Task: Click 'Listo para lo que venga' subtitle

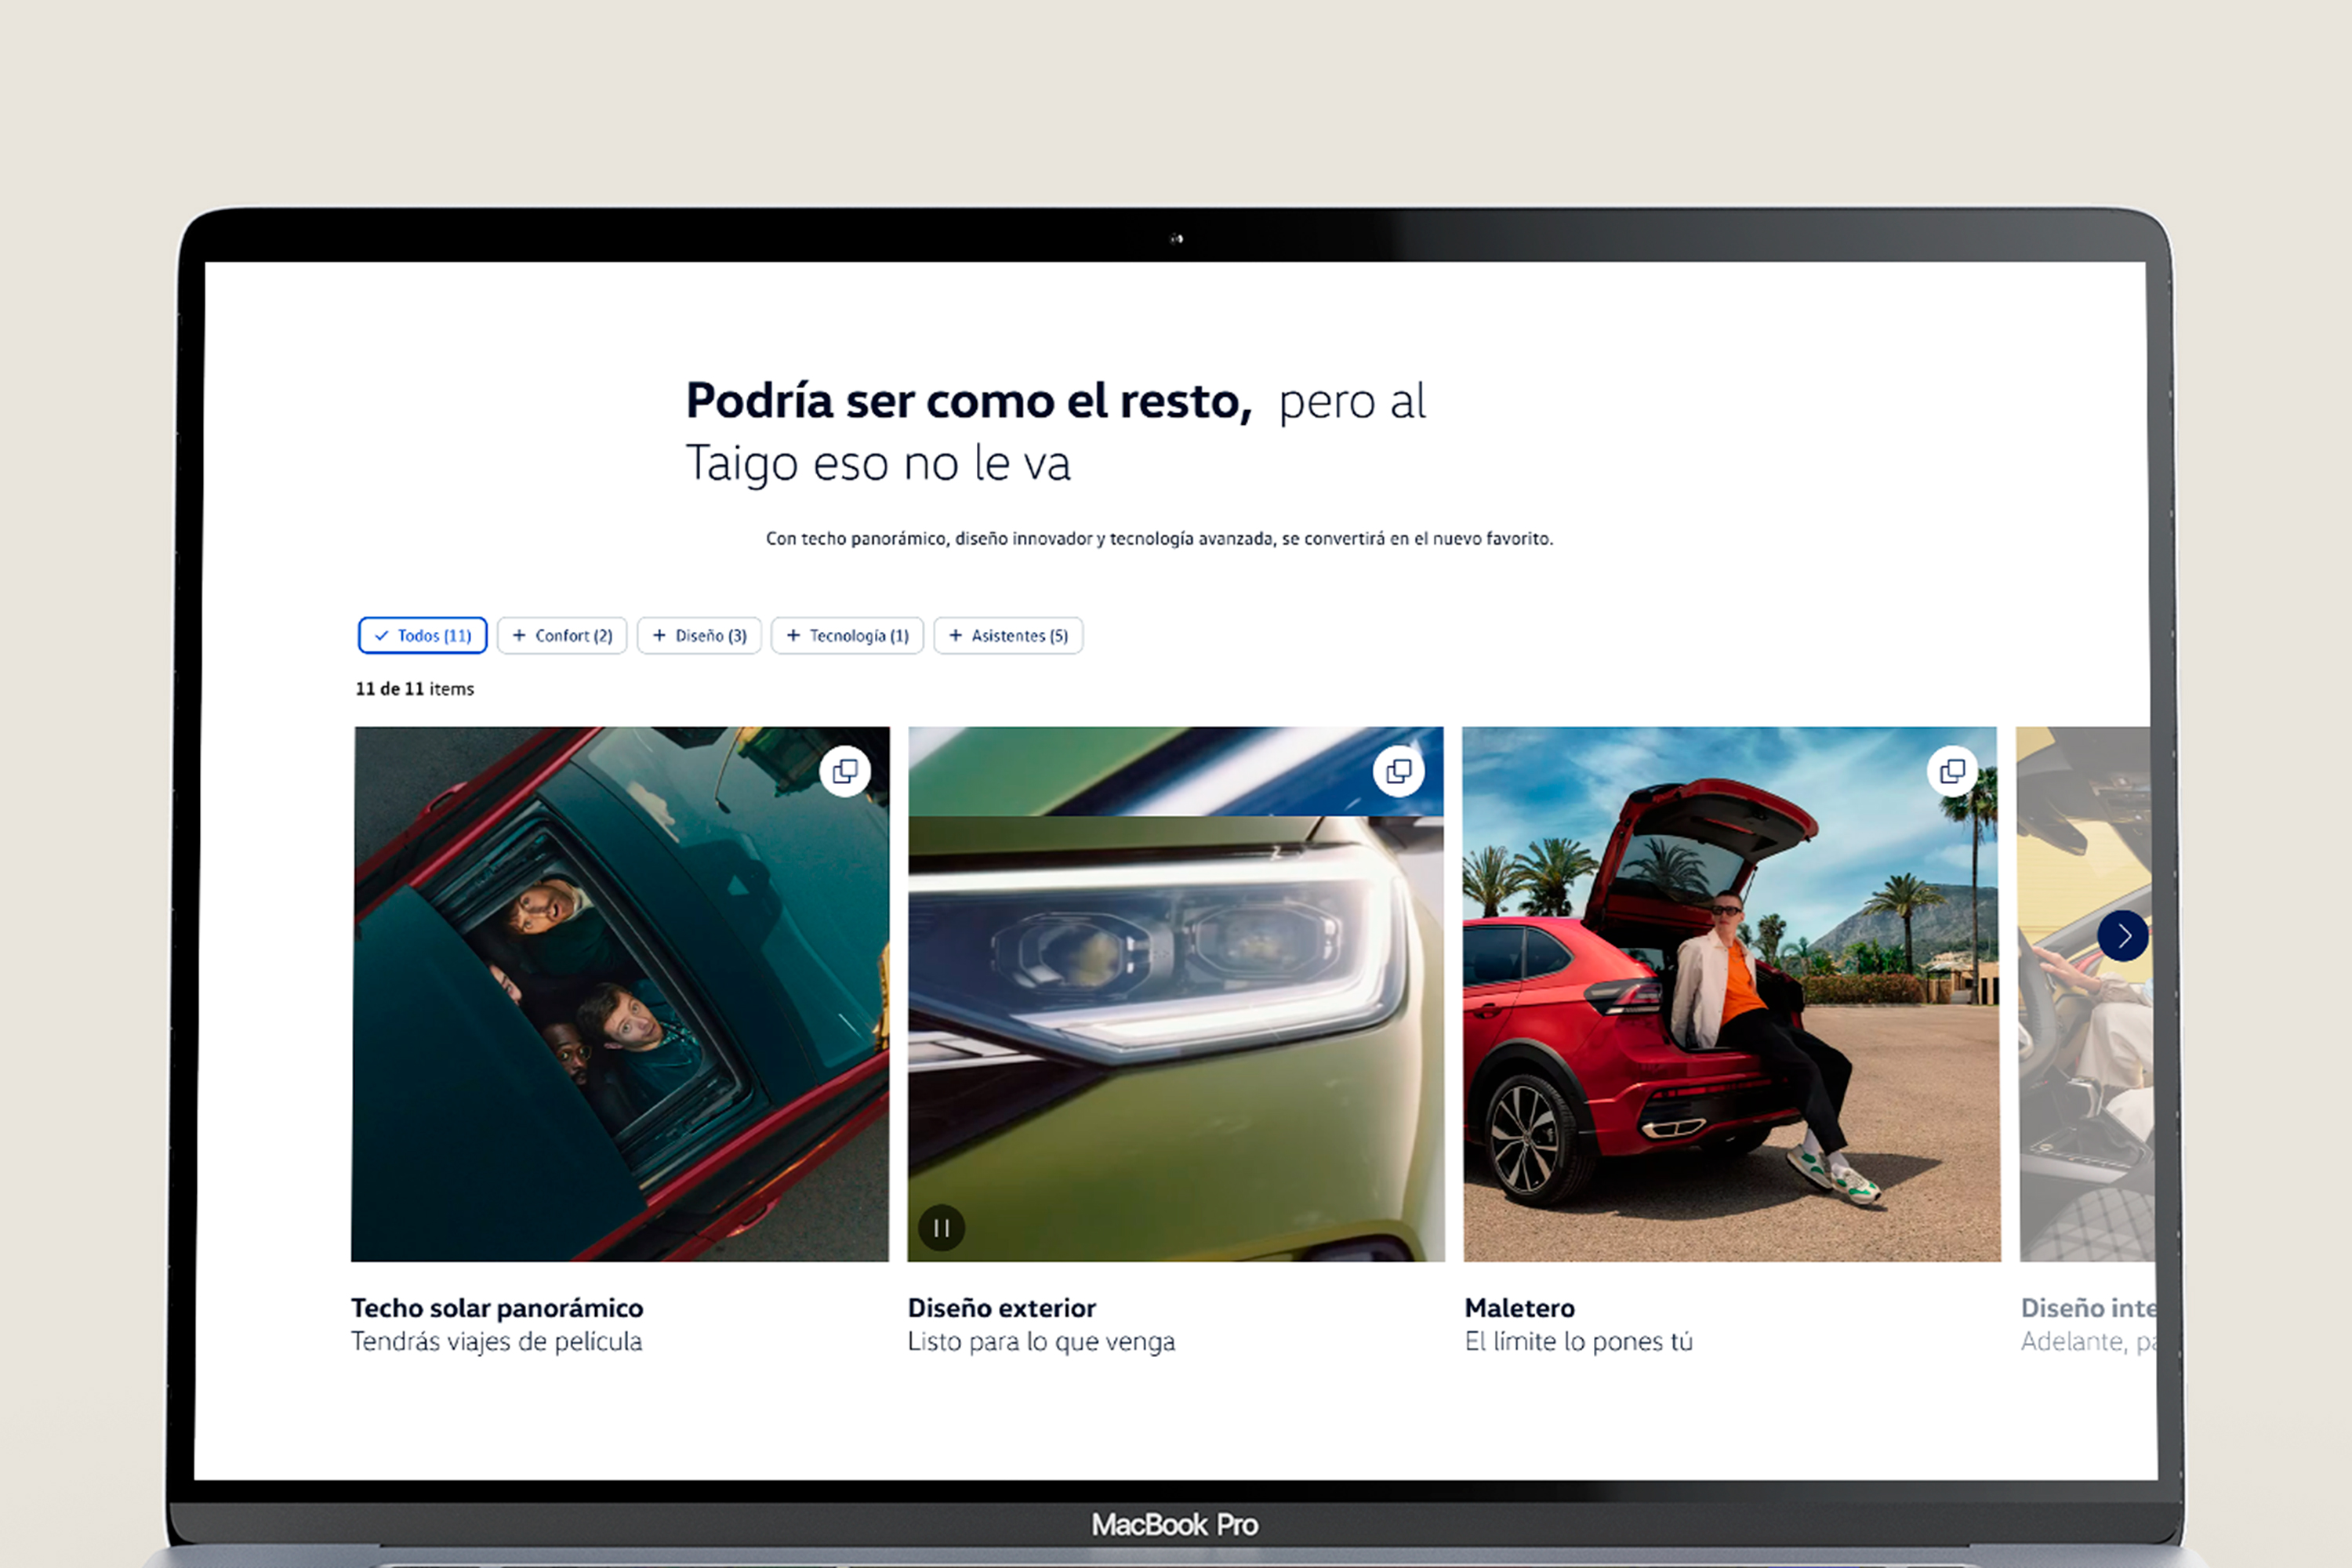Action: [x=1041, y=1342]
